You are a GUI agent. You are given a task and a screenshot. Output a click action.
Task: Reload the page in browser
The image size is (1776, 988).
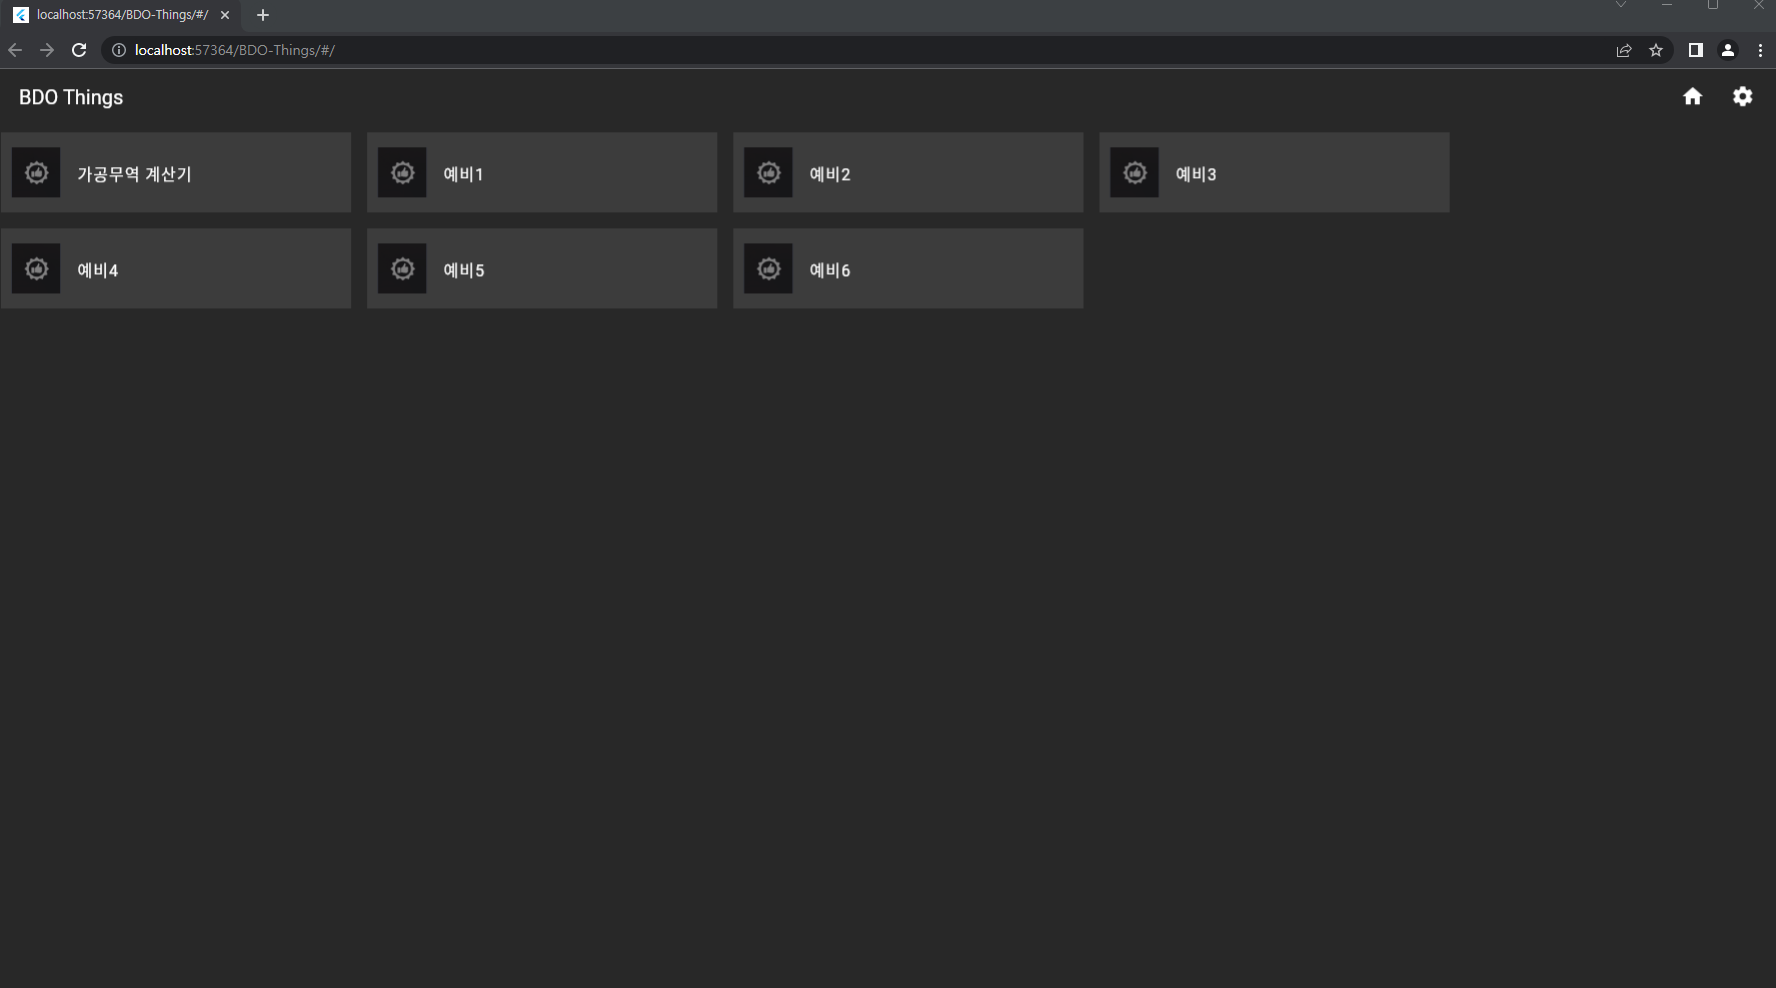[79, 50]
